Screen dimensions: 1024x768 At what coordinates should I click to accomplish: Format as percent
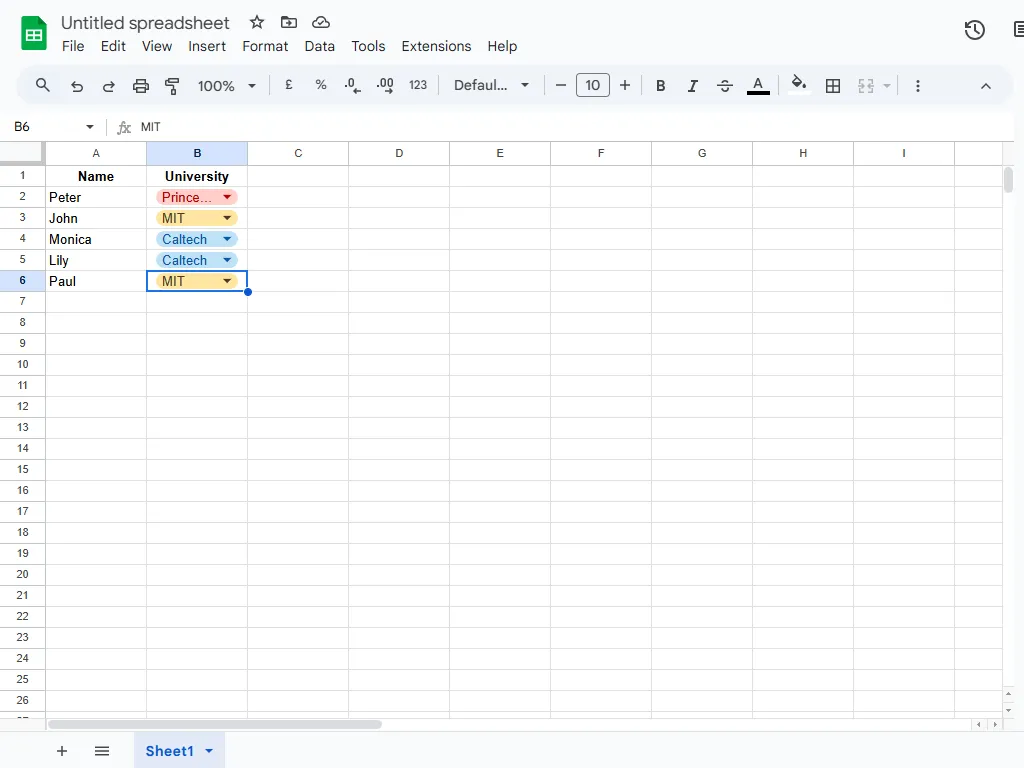321,85
